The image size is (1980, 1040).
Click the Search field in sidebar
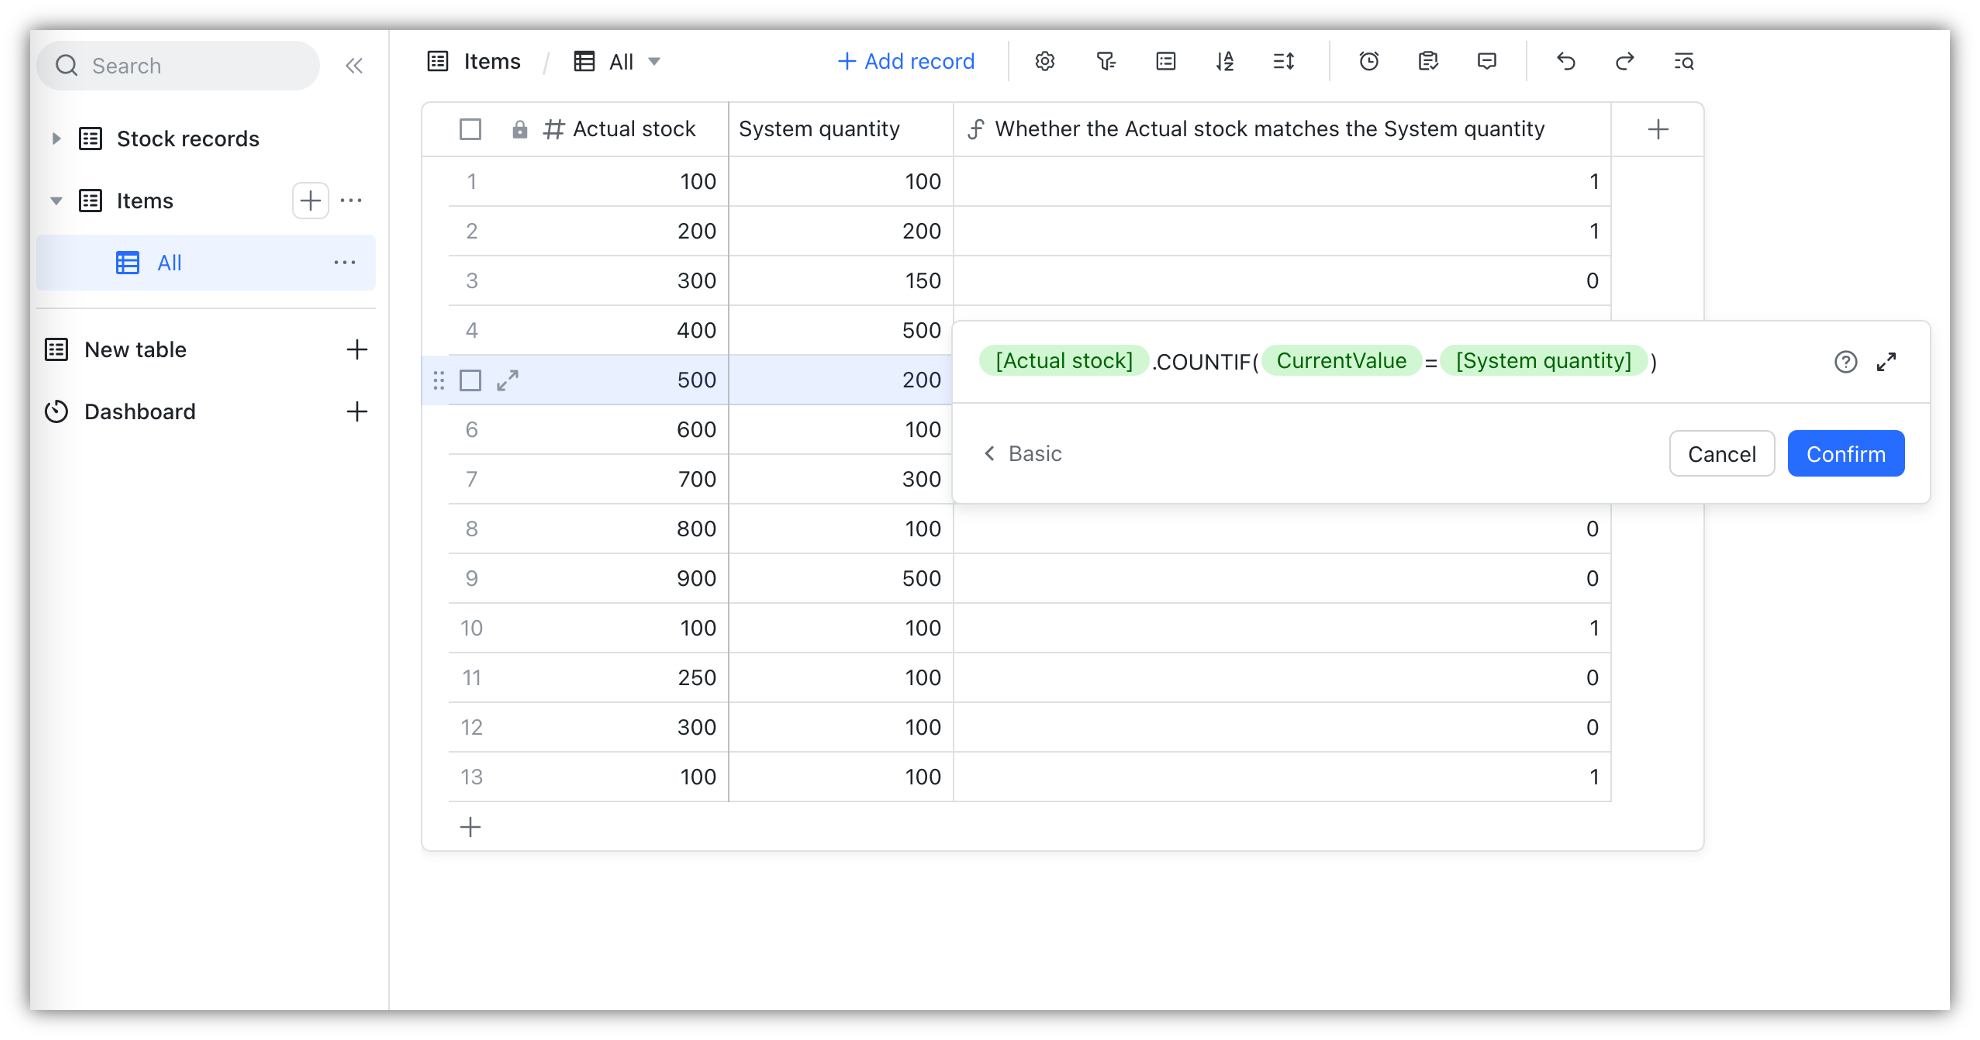[x=178, y=66]
